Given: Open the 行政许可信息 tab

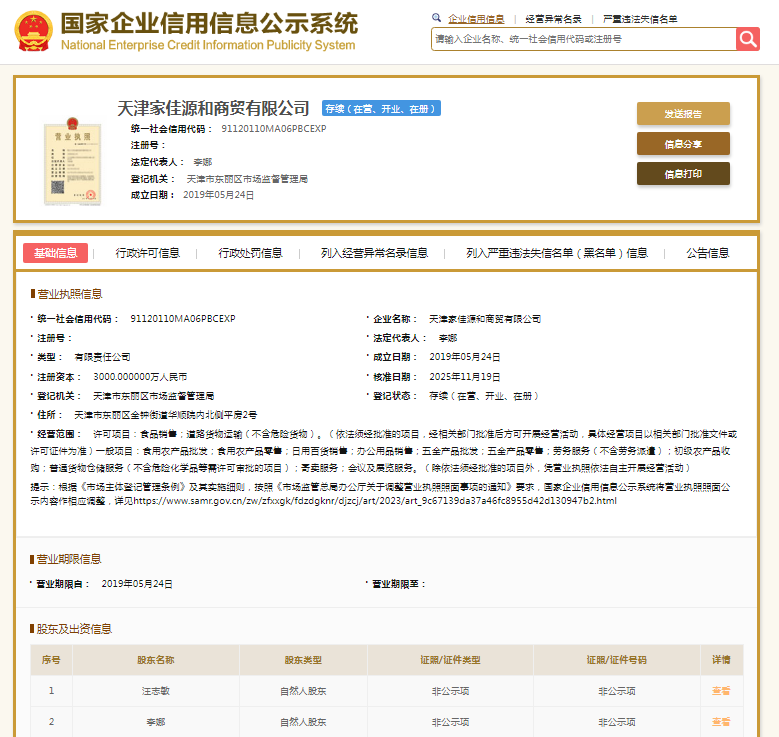Looking at the screenshot, I should tap(148, 253).
